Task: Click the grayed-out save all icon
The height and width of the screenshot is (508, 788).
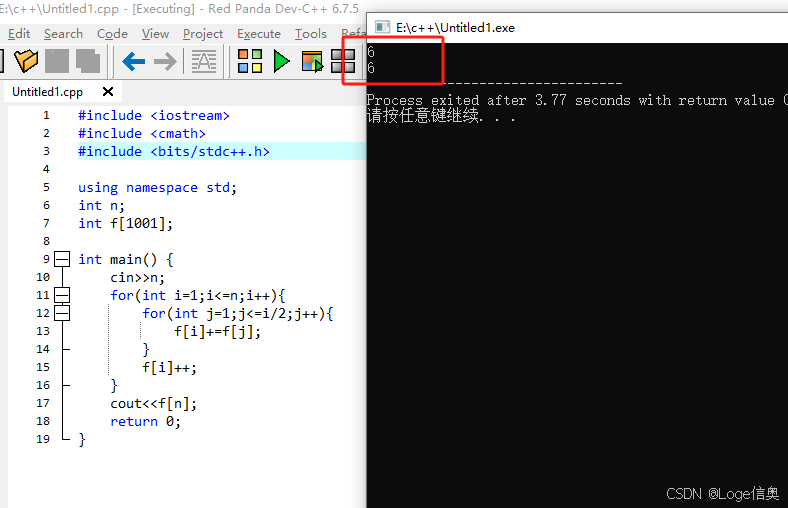Action: click(88, 61)
